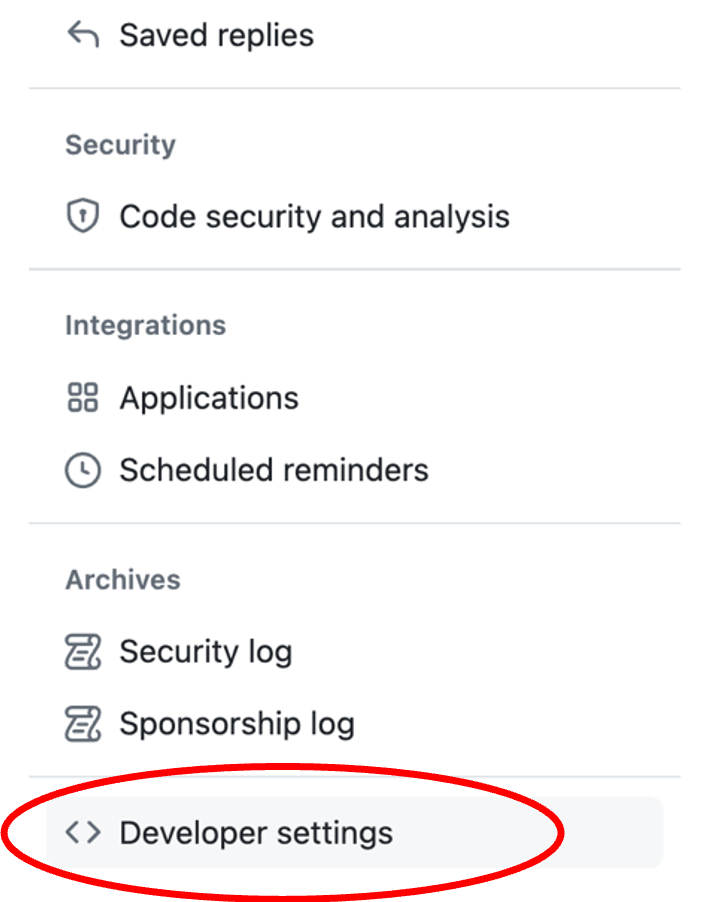Go to Scheduled reminders
The image size is (719, 902).
click(274, 470)
